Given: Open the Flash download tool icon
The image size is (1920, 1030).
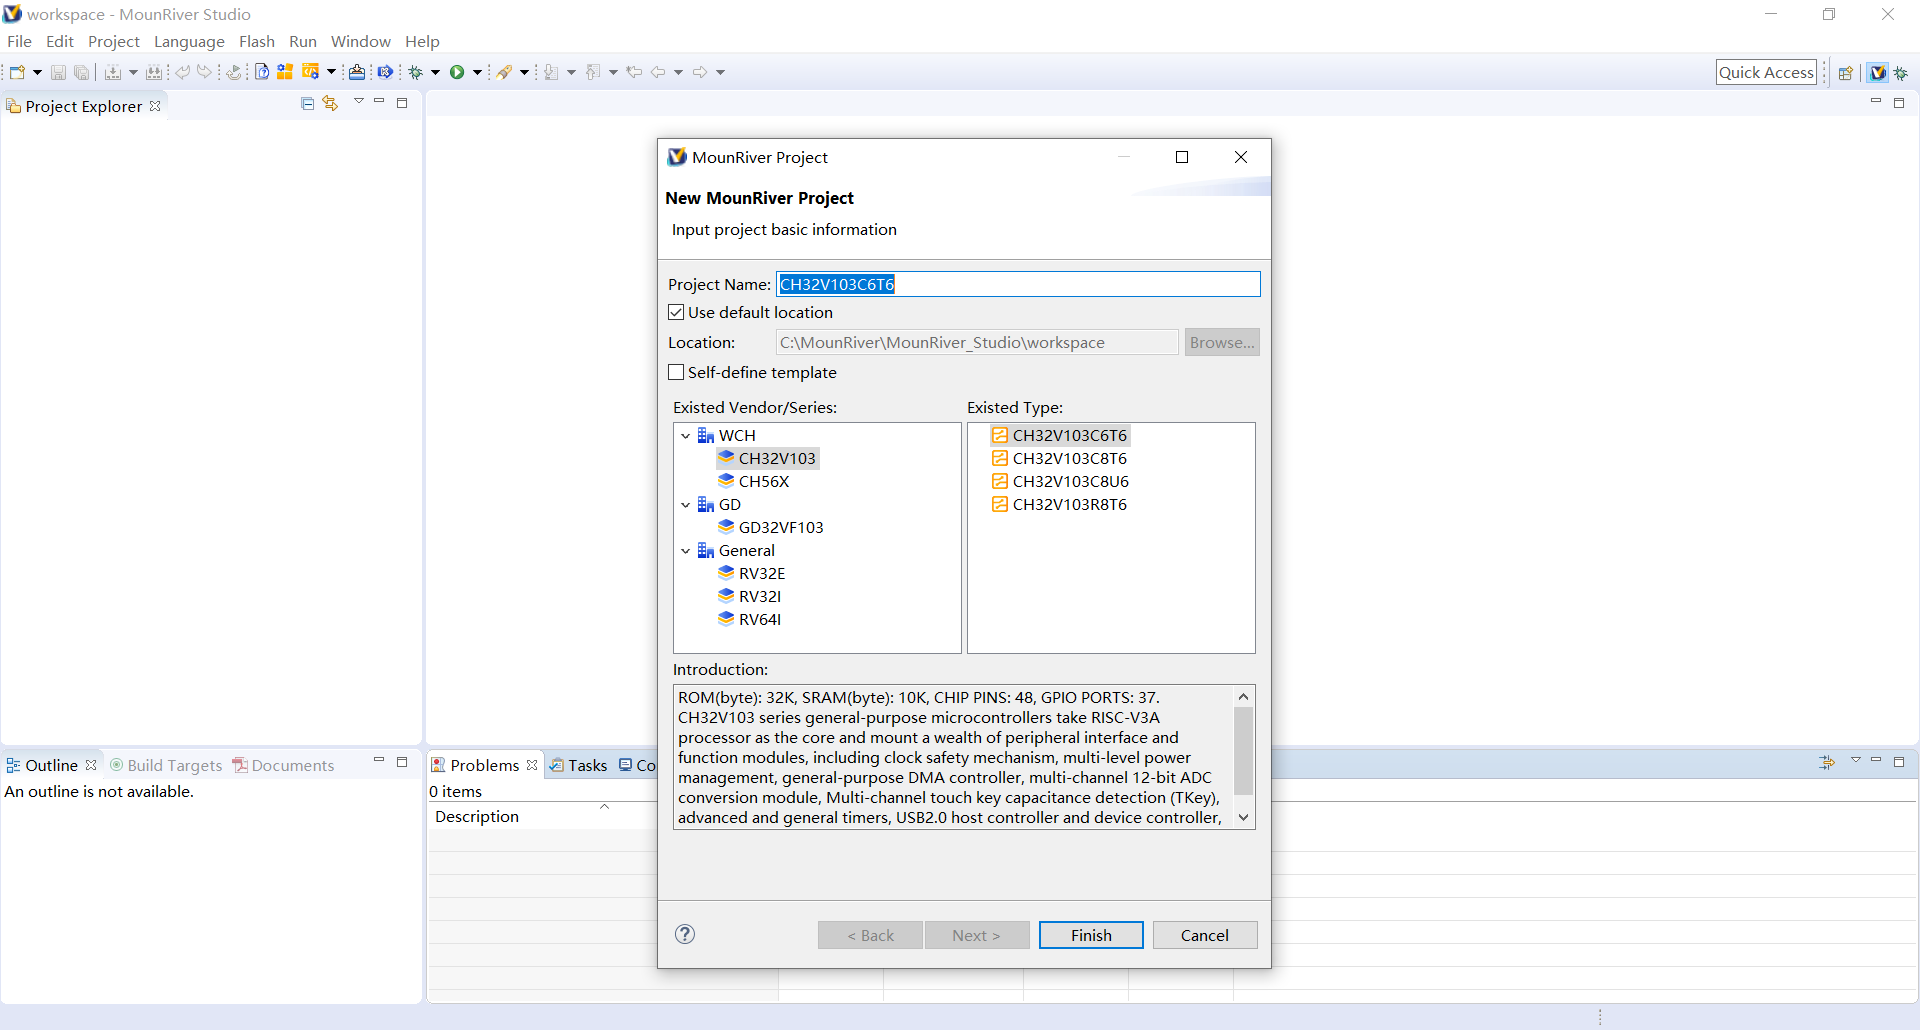Looking at the screenshot, I should pyautogui.click(x=358, y=71).
